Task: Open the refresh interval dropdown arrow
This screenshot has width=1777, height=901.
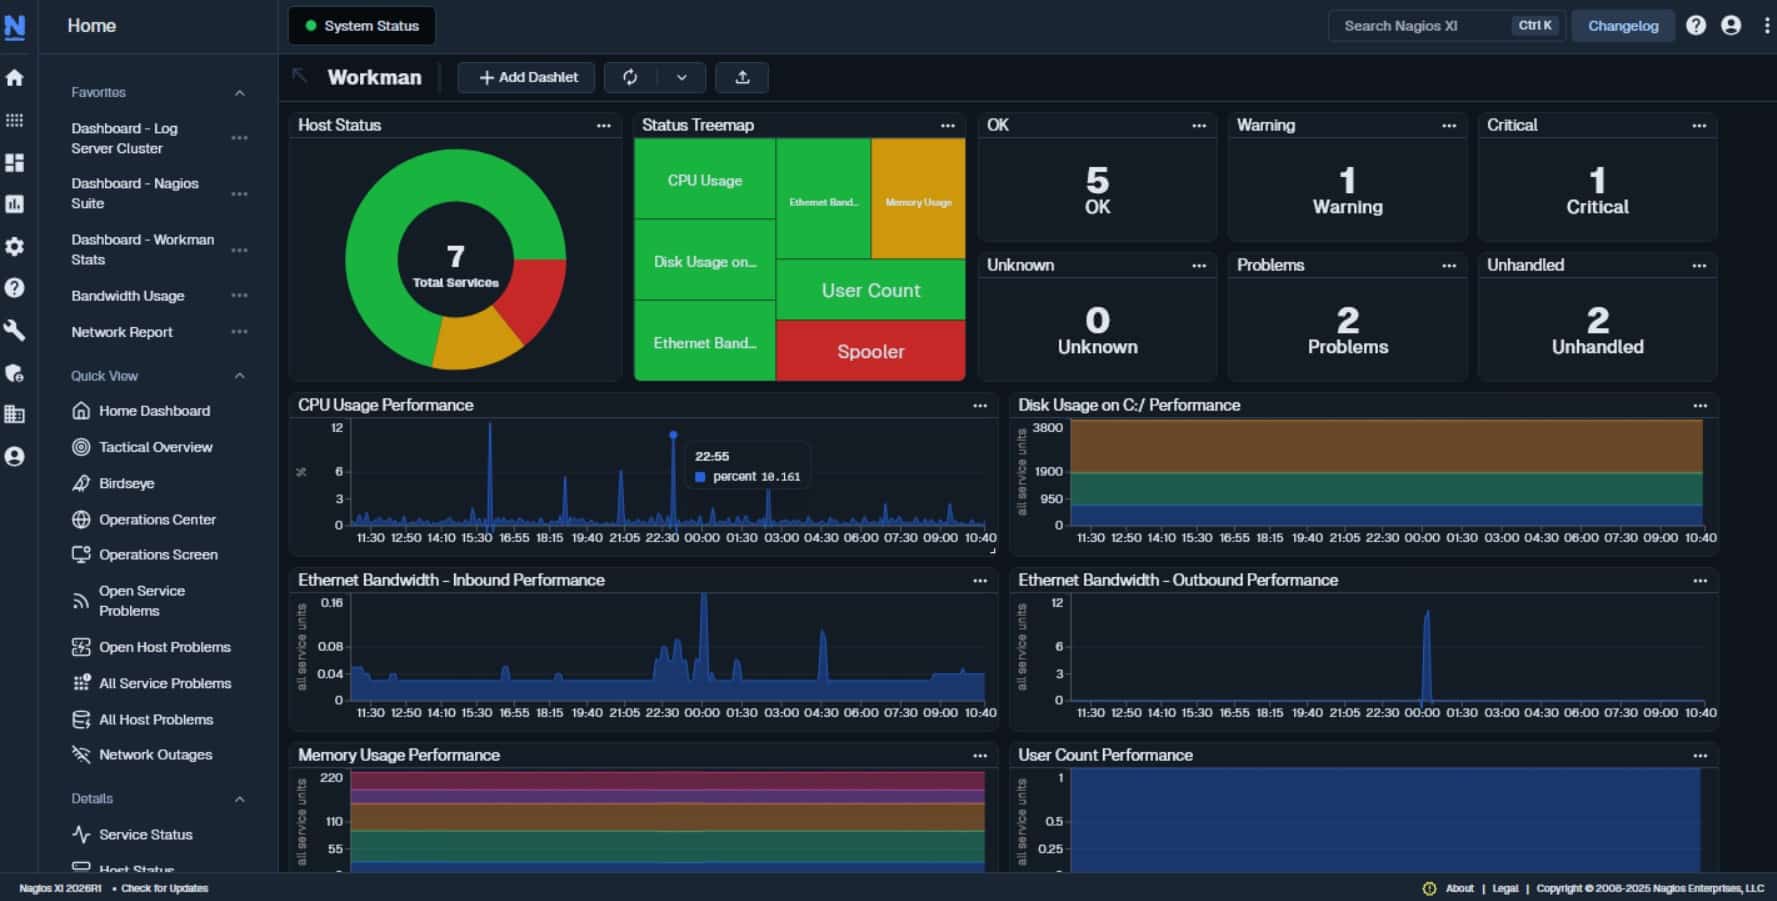Action: [683, 77]
